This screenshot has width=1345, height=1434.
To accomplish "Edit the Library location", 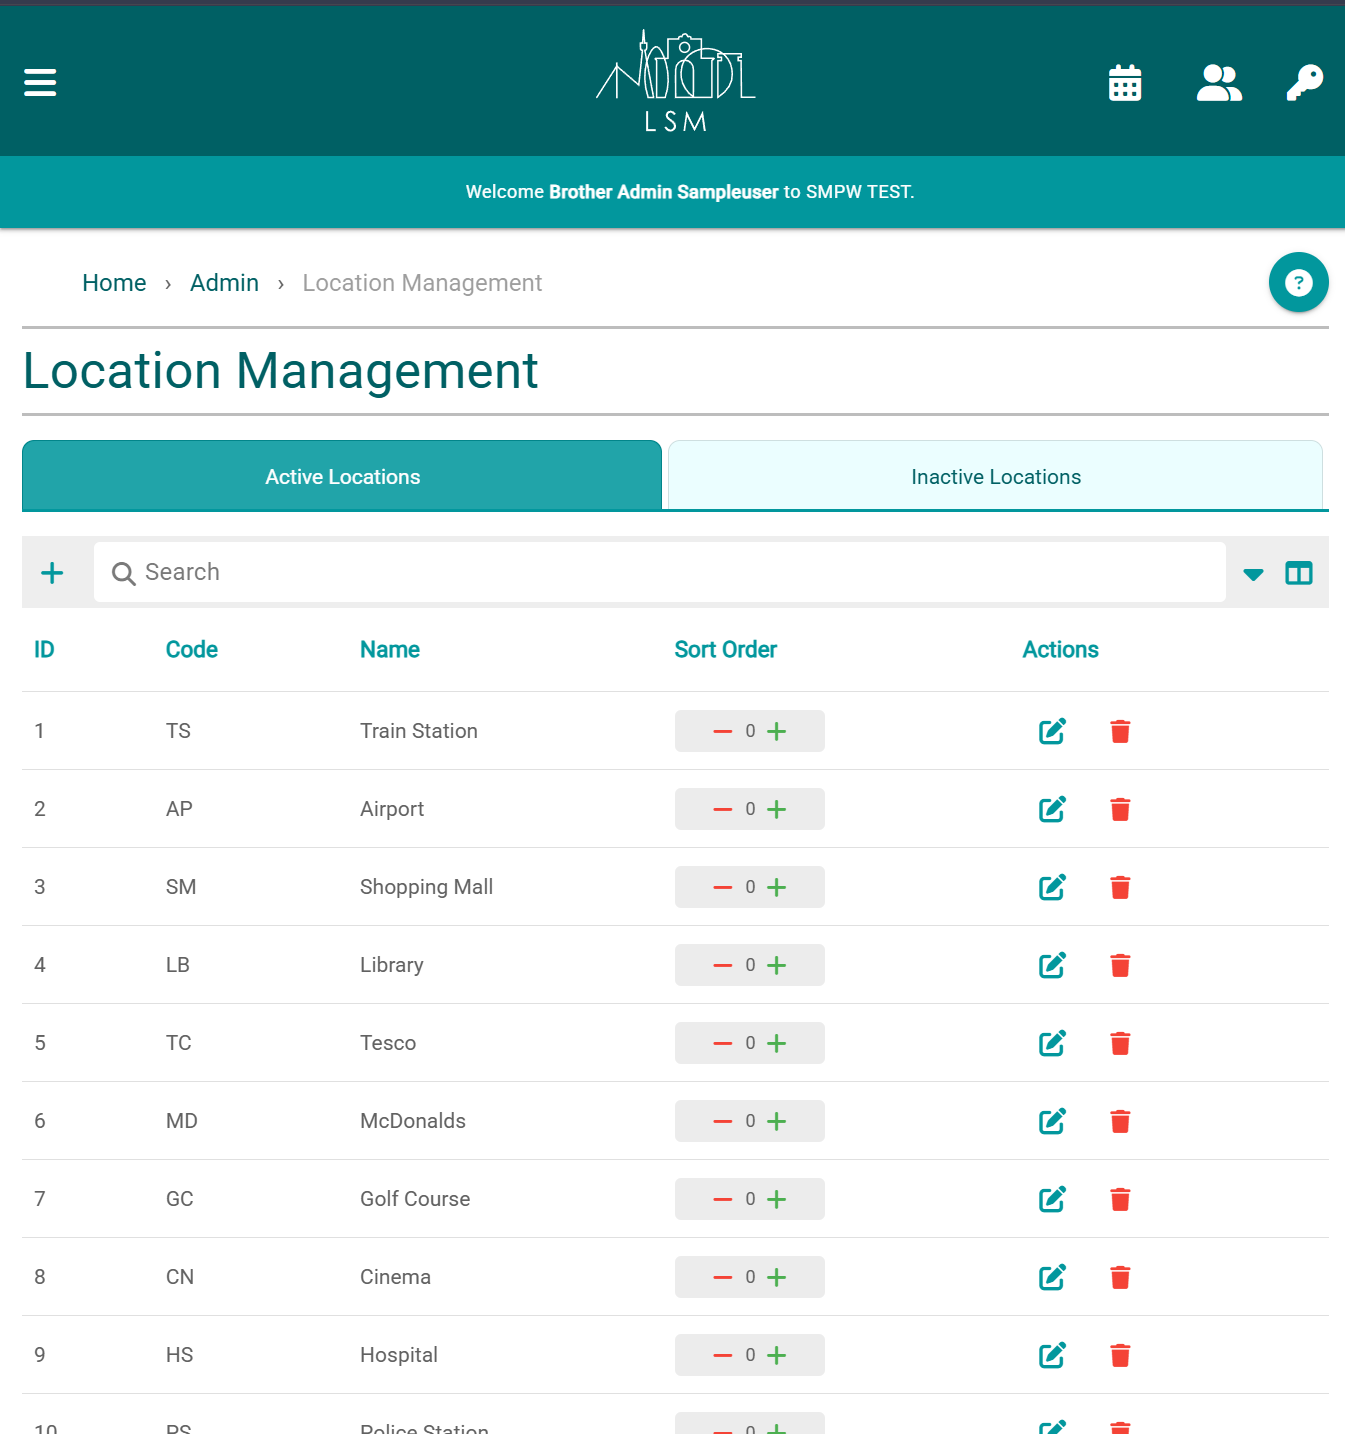I will (x=1052, y=965).
